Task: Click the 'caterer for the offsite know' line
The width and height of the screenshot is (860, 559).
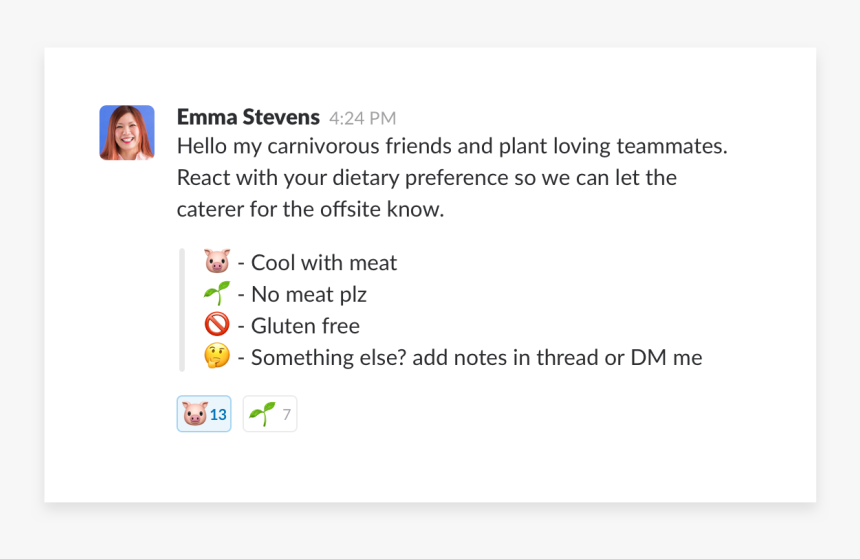Action: pos(310,210)
